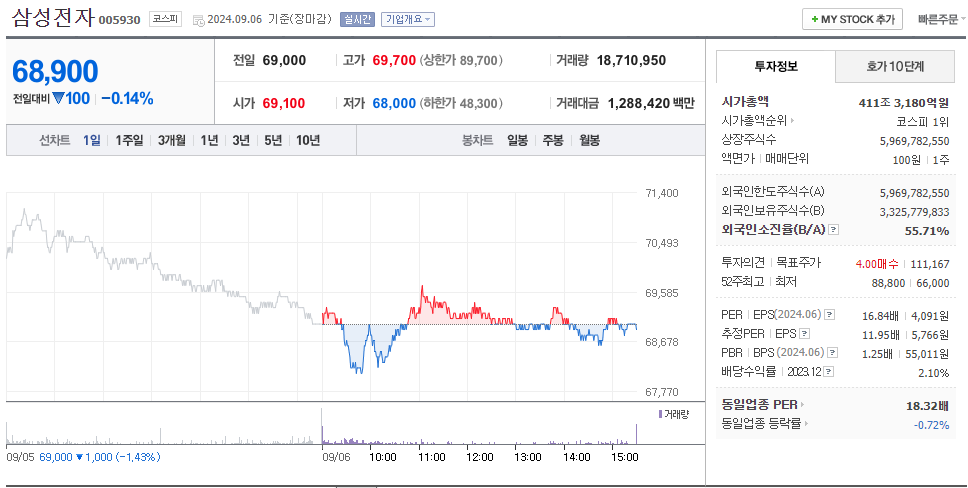Open help icon beside EPS(2024.06)
This screenshot has height=488, width=968.
(830, 314)
